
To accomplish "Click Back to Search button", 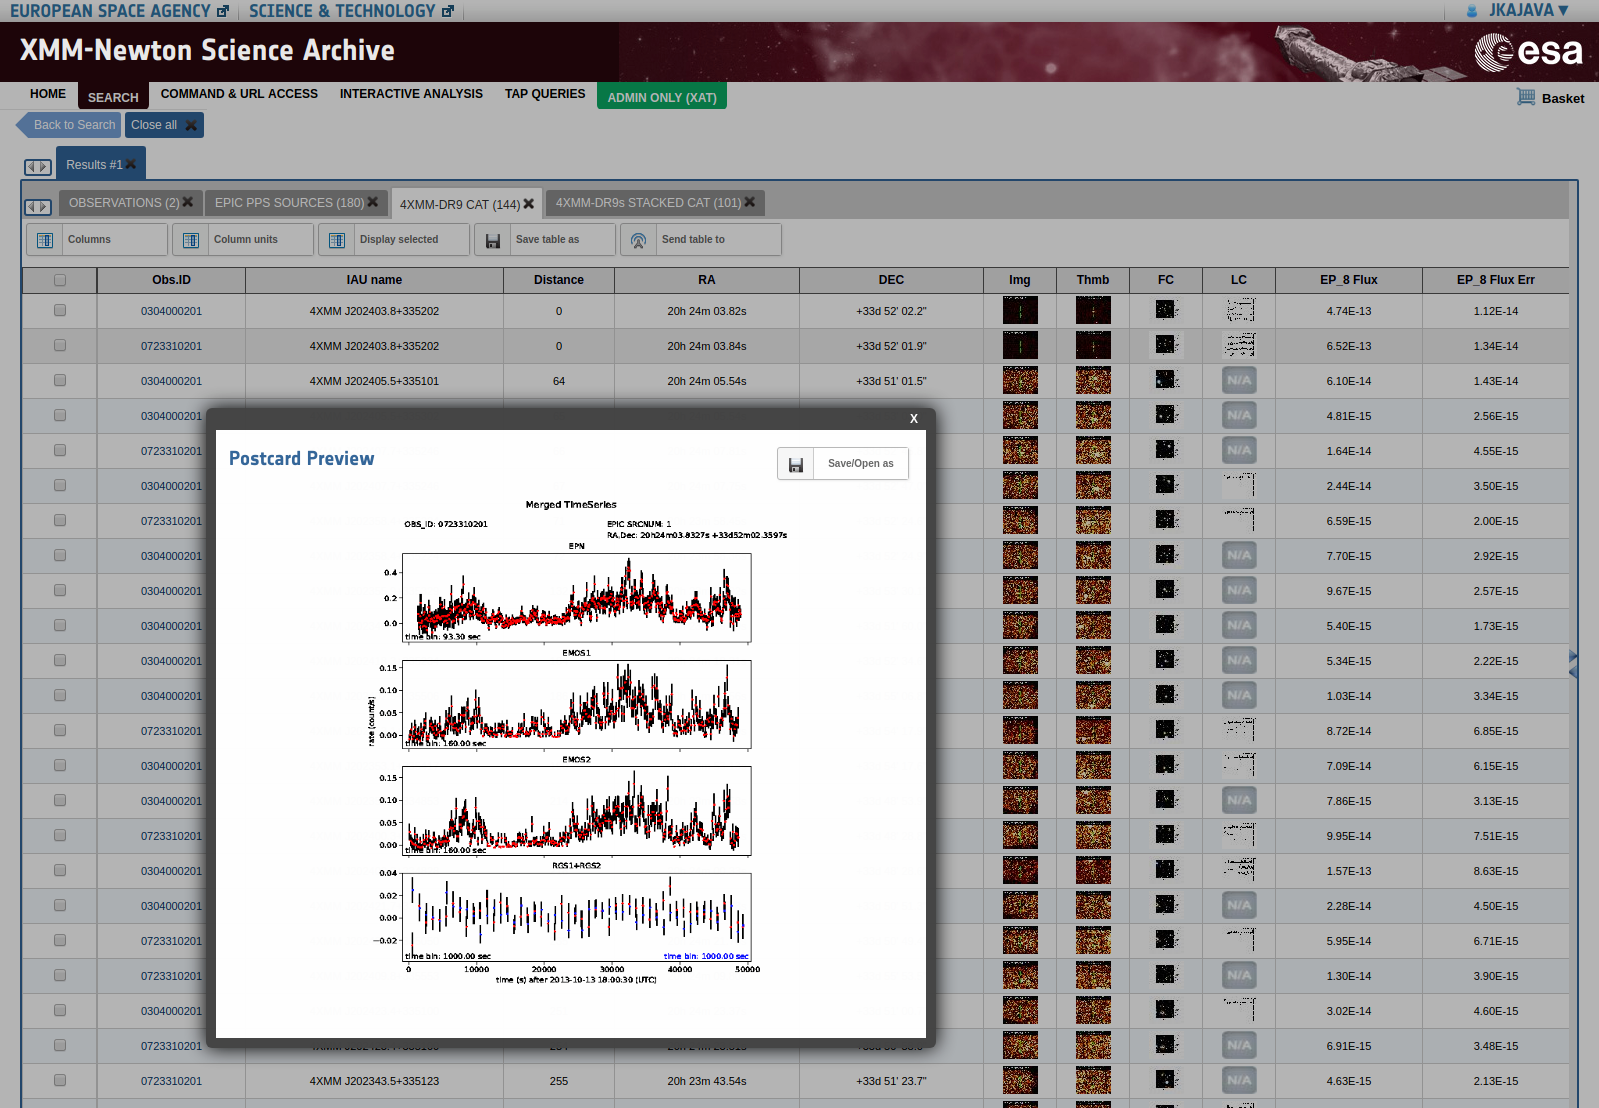I will click(x=69, y=125).
